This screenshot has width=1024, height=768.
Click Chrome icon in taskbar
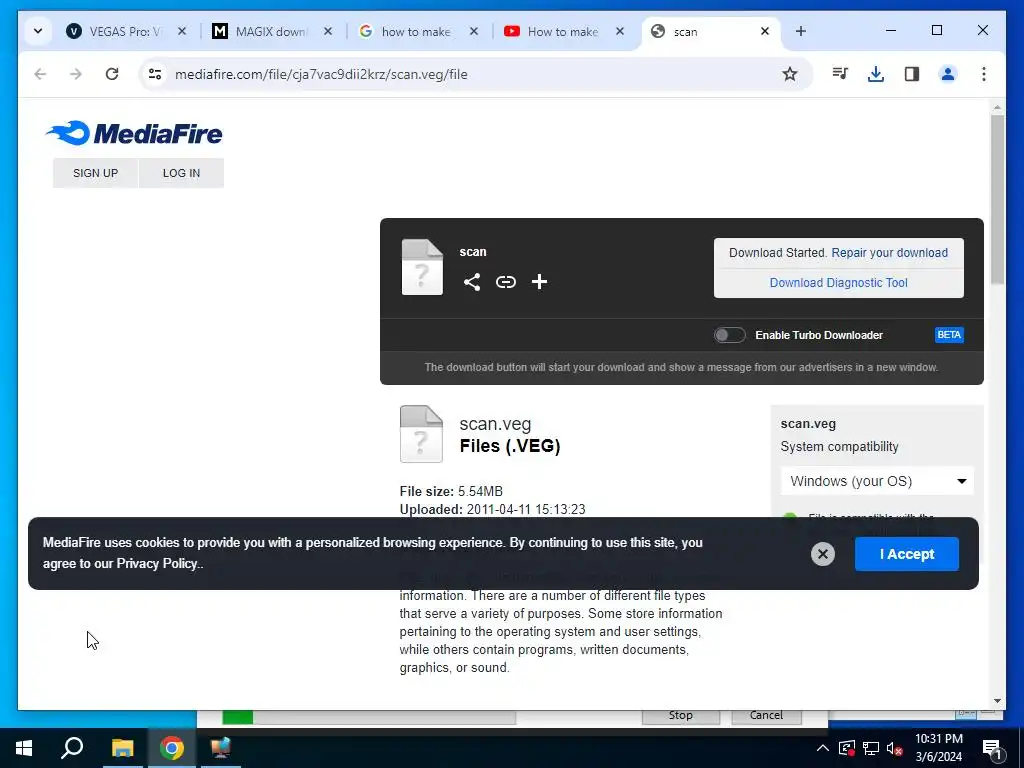point(172,748)
